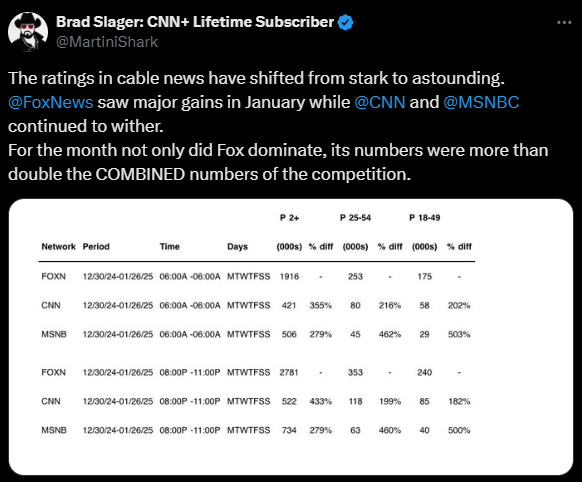Click the P 2+ column header
The width and height of the screenshot is (582, 482).
[289, 218]
